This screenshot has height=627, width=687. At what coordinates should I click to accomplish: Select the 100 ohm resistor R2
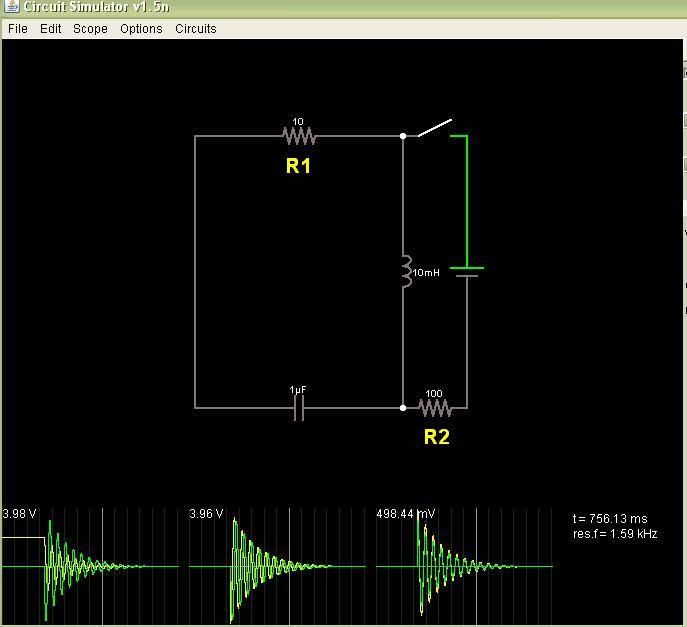click(435, 408)
